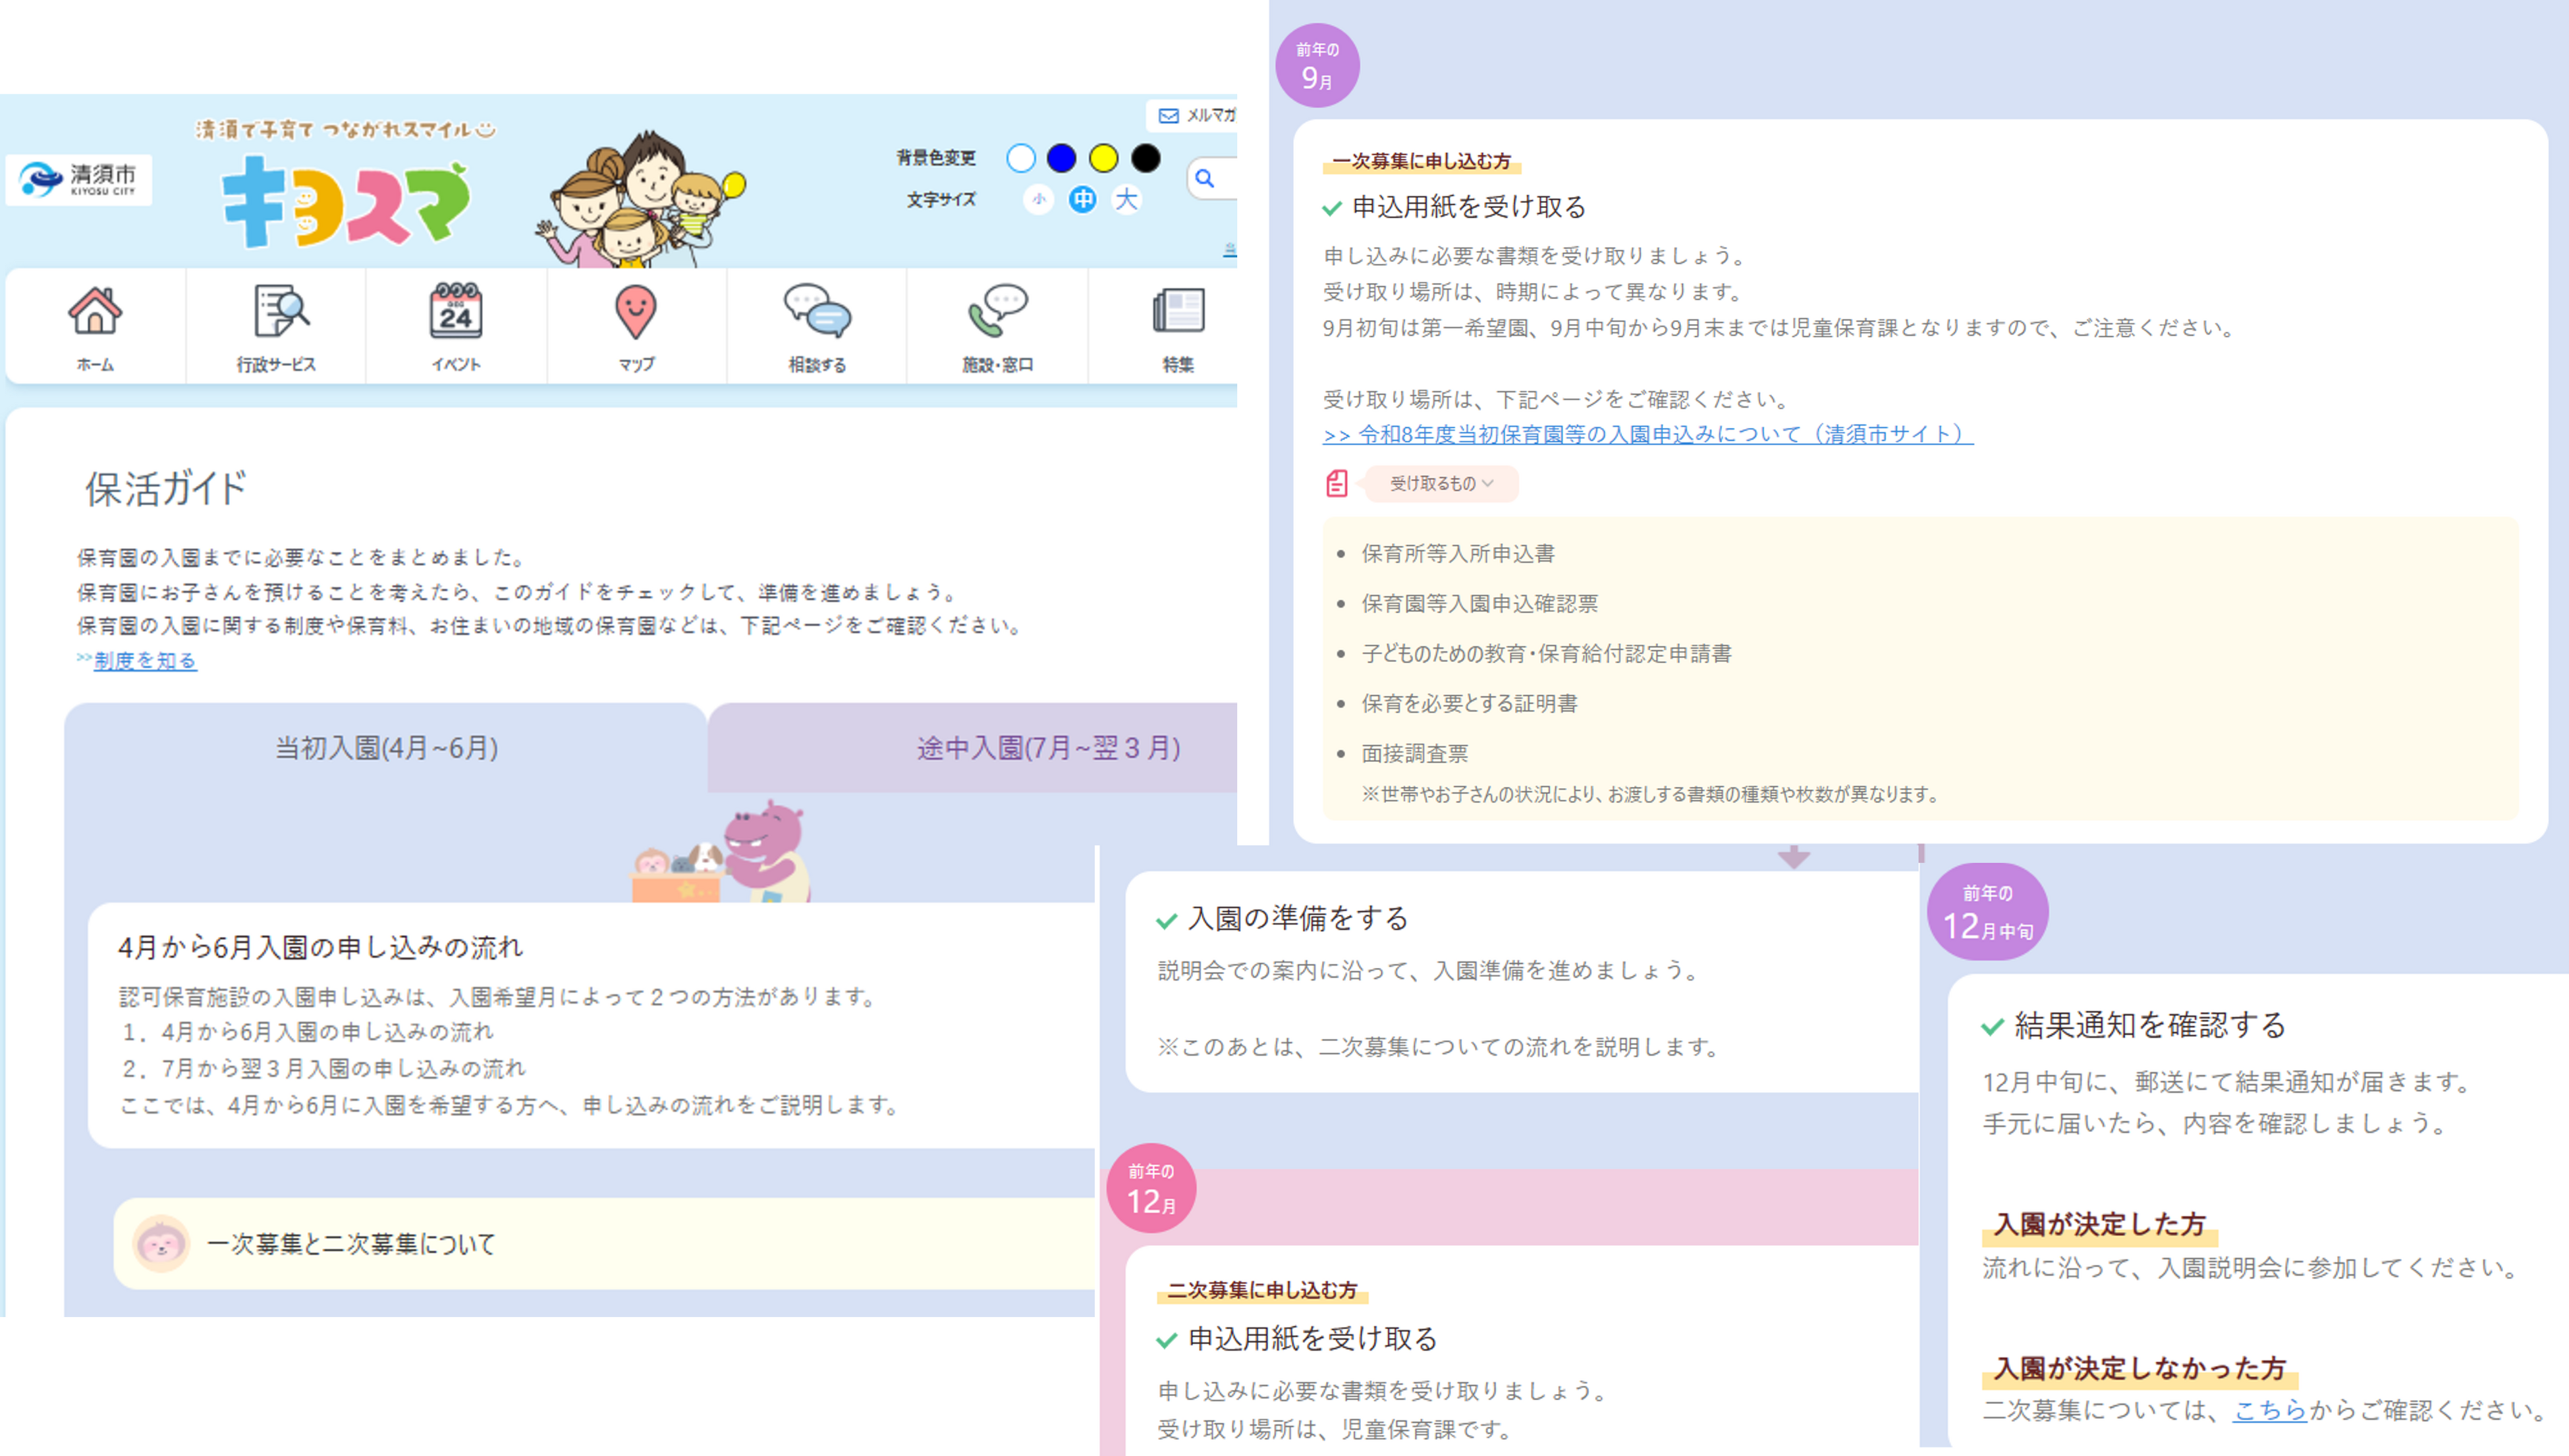Viewport: 2569px width, 1456px height.
Task: Click the マップ pin icon
Action: click(x=636, y=312)
